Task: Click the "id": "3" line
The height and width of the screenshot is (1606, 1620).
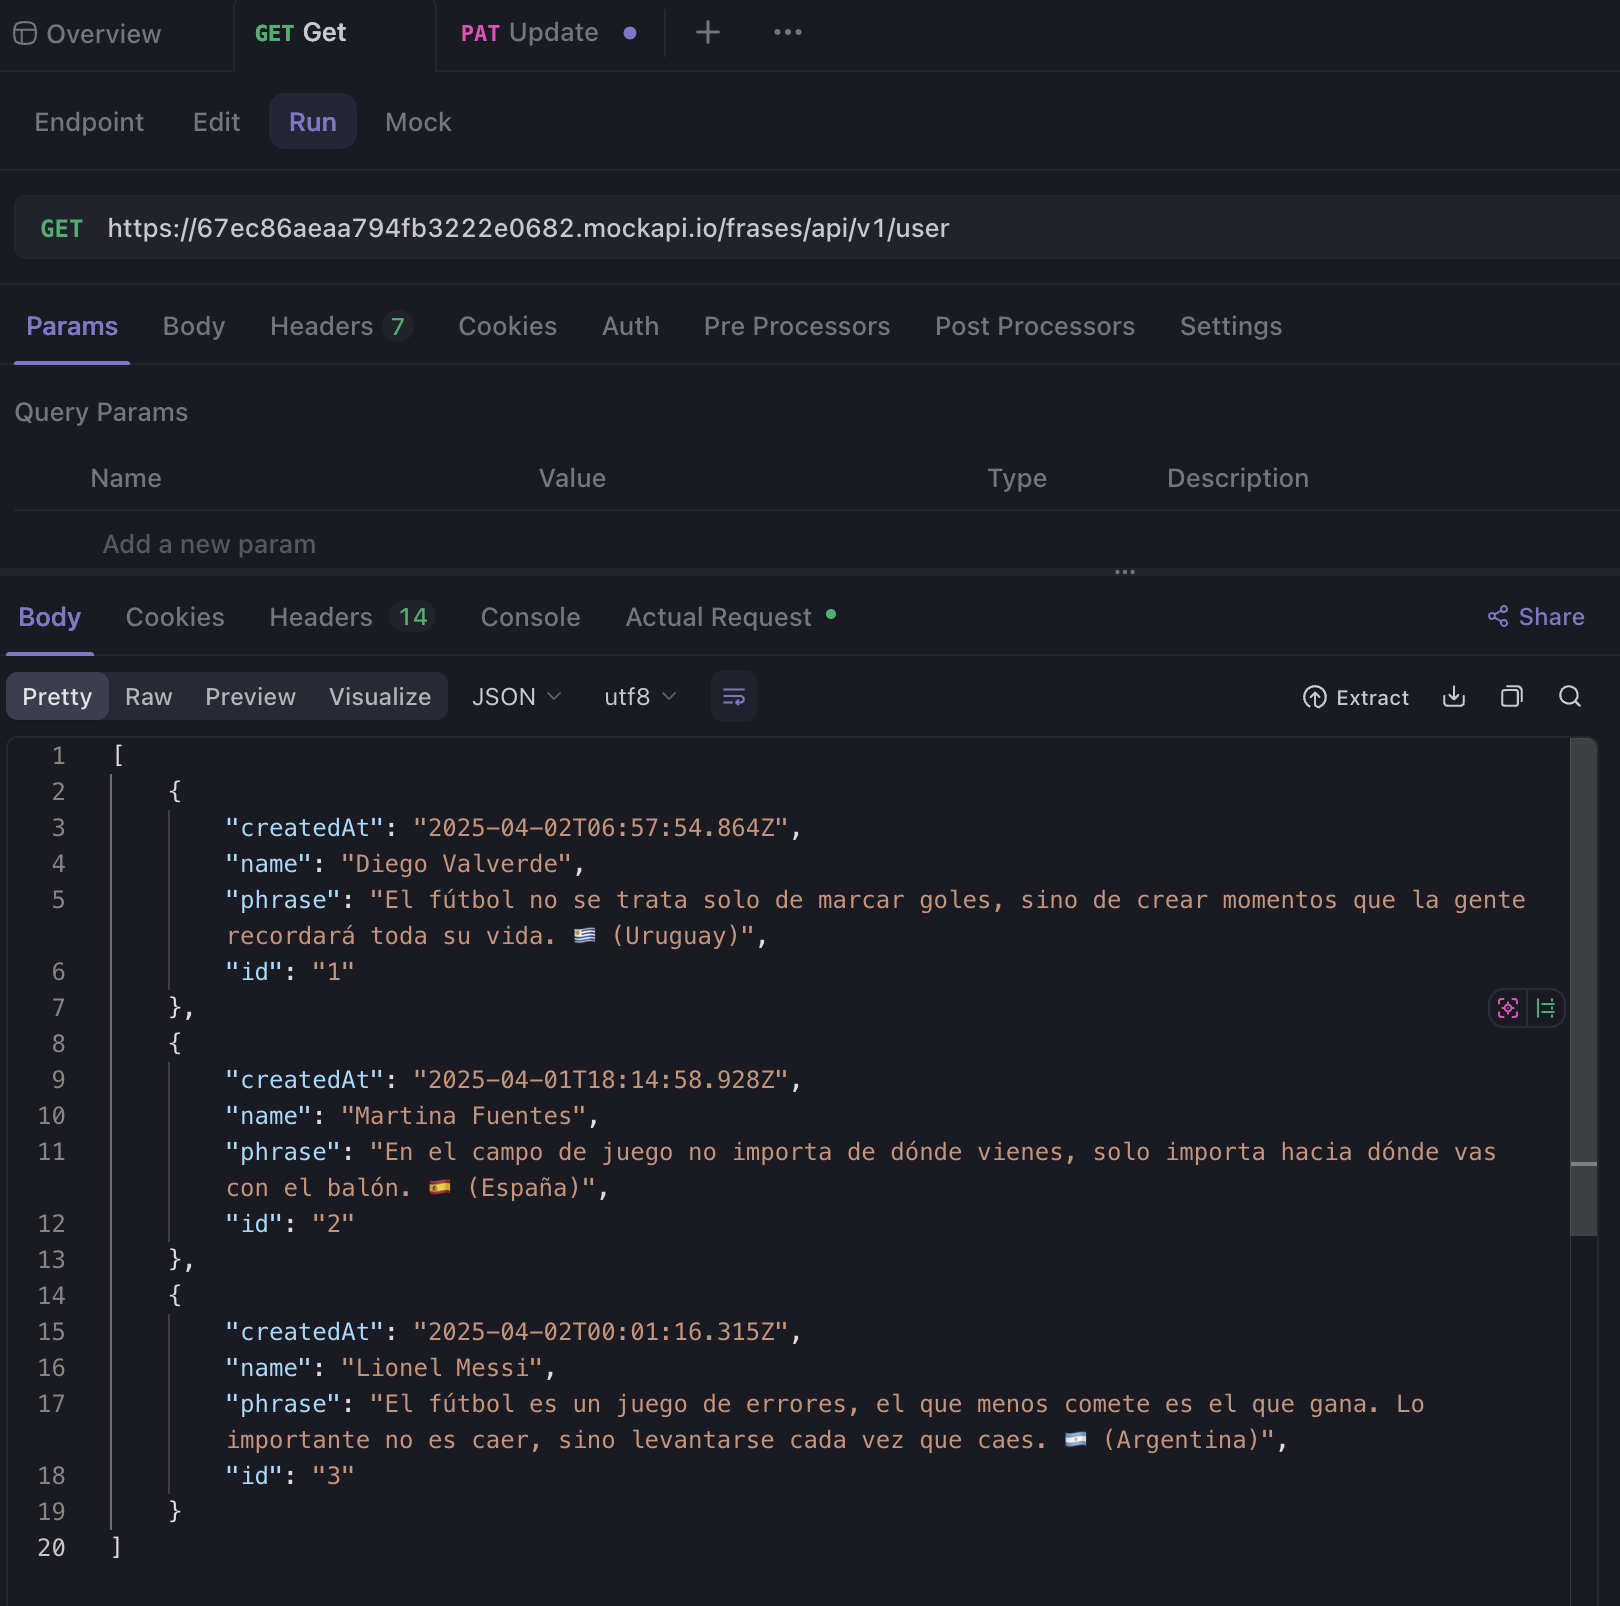Action: click(x=290, y=1476)
